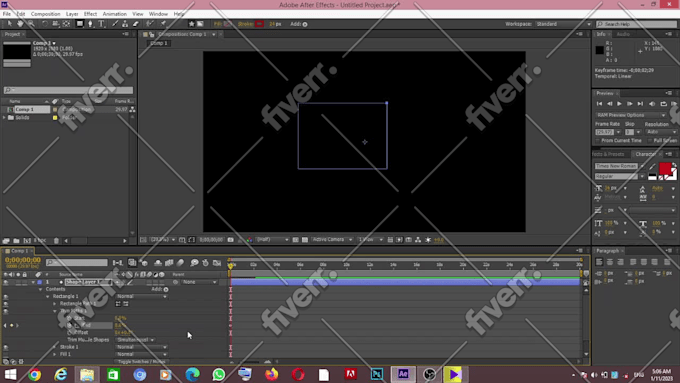The width and height of the screenshot is (680, 383).
Task: Jump to first frame in Preview panel
Action: [599, 104]
